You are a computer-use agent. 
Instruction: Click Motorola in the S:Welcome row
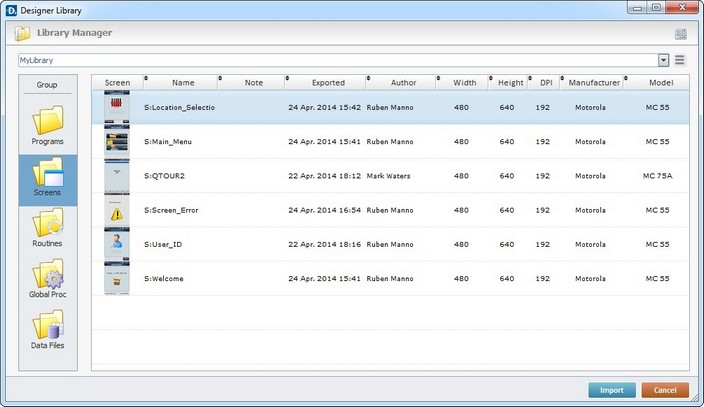coord(590,279)
